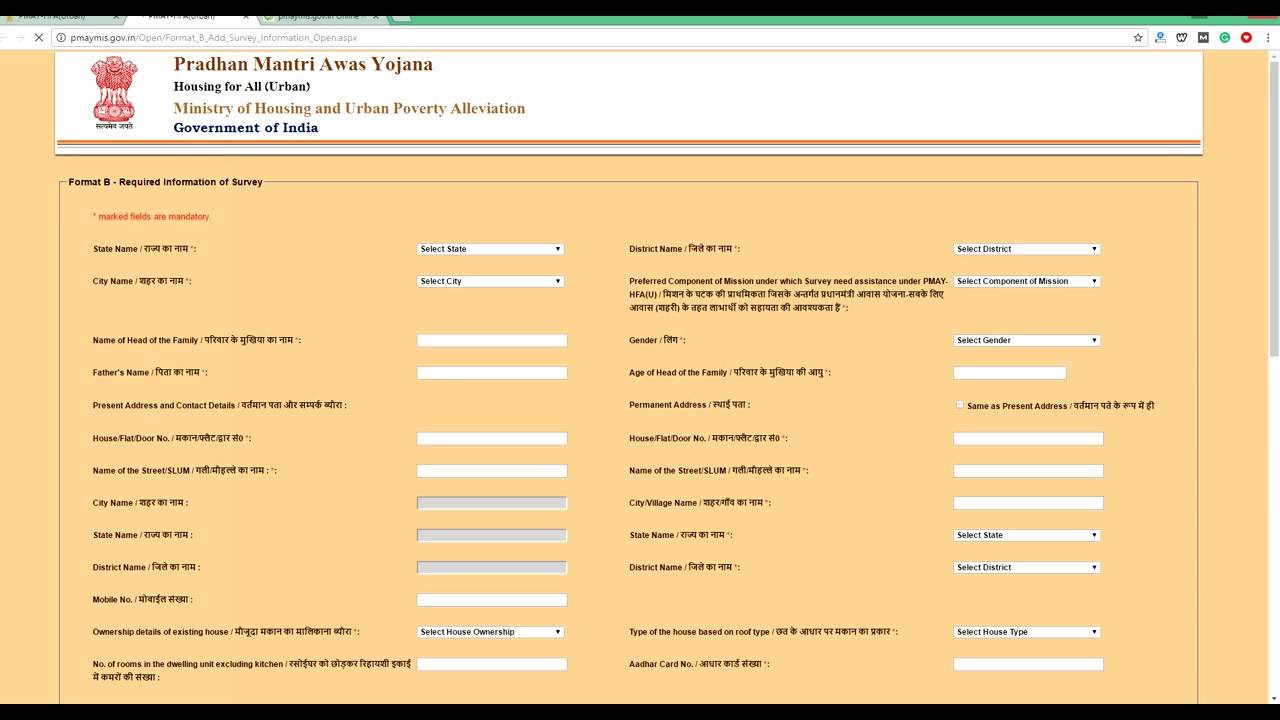Image resolution: width=1280 pixels, height=720 pixels.
Task: Click the browser address bar URL
Action: tap(214, 37)
